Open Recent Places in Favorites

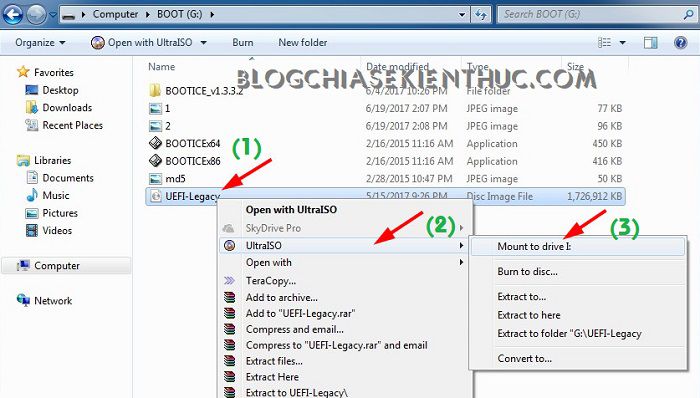(72, 125)
